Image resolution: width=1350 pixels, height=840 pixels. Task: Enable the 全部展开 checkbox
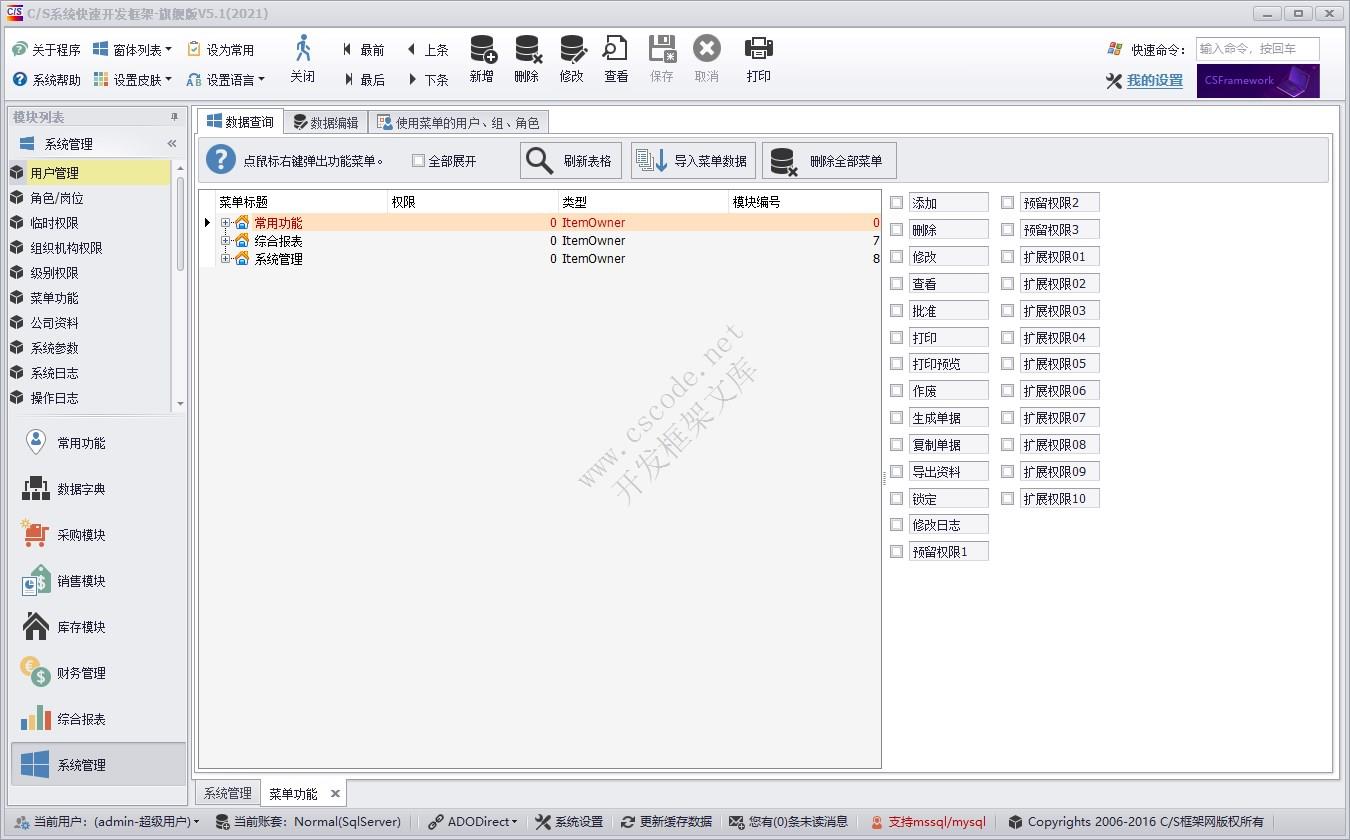pyautogui.click(x=419, y=161)
